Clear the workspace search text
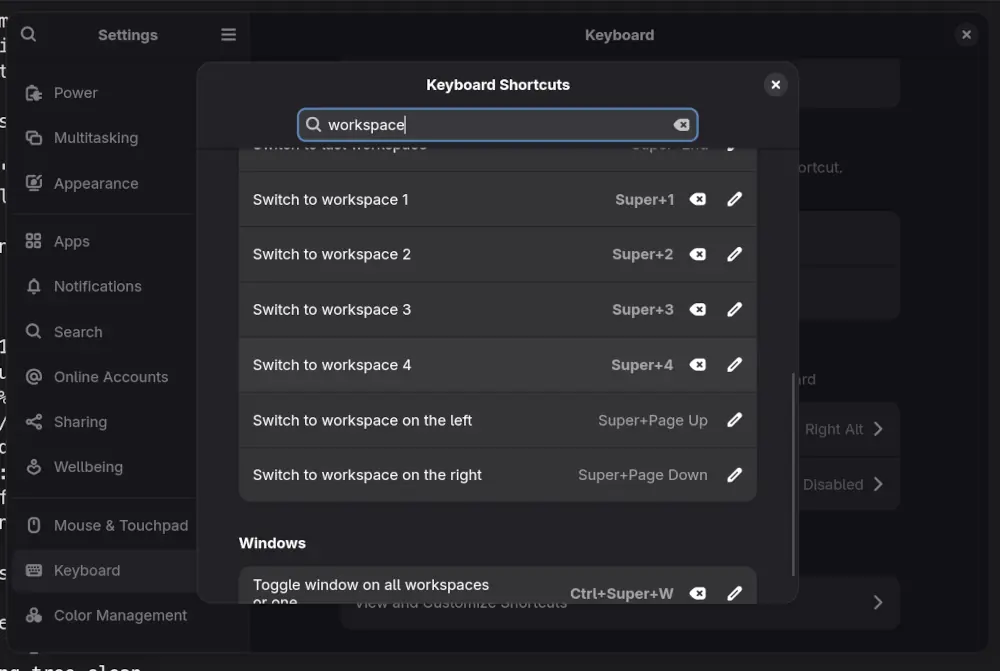Image resolution: width=1000 pixels, height=671 pixels. (681, 125)
